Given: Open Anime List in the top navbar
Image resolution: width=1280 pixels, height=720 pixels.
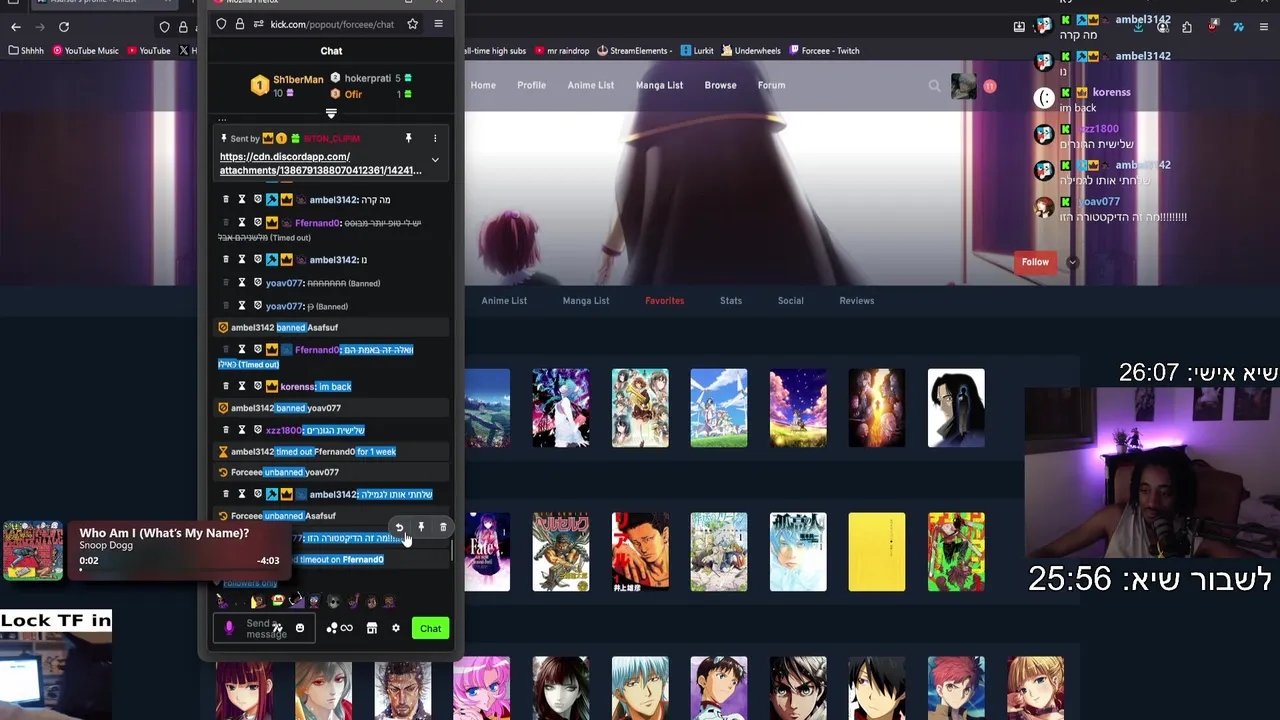Looking at the screenshot, I should click(591, 85).
